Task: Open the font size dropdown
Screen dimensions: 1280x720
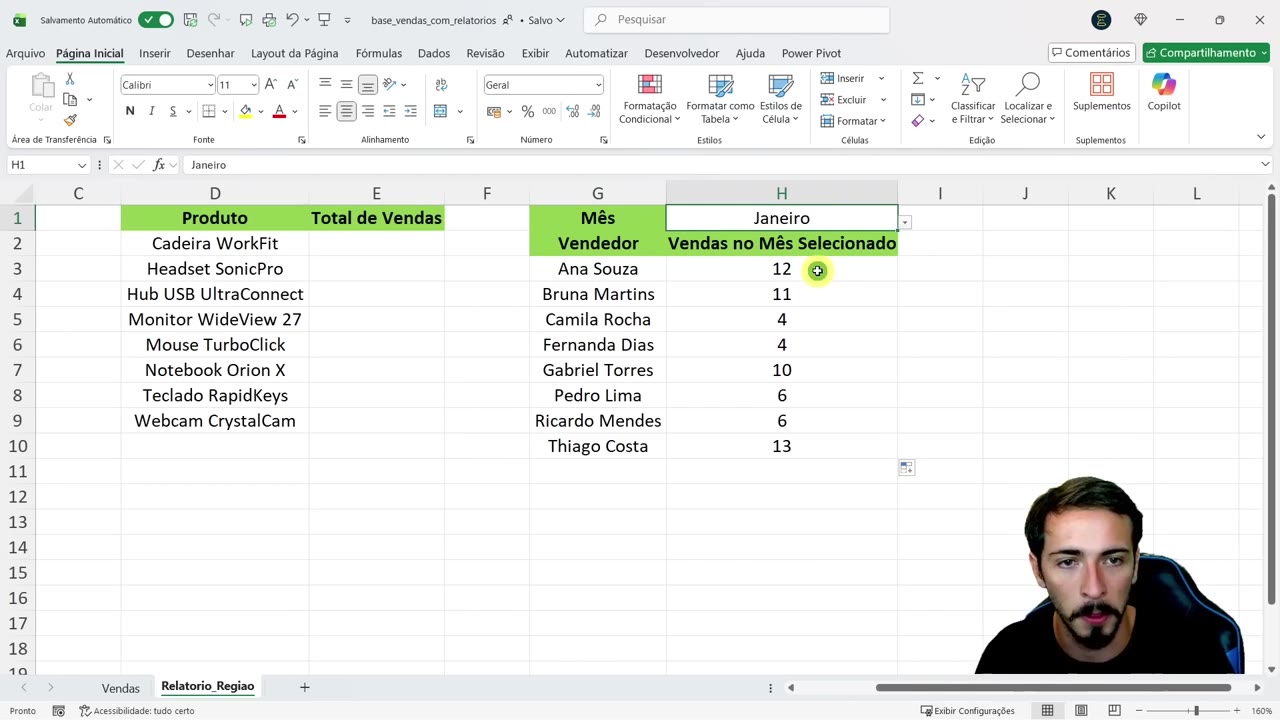Action: pyautogui.click(x=254, y=85)
